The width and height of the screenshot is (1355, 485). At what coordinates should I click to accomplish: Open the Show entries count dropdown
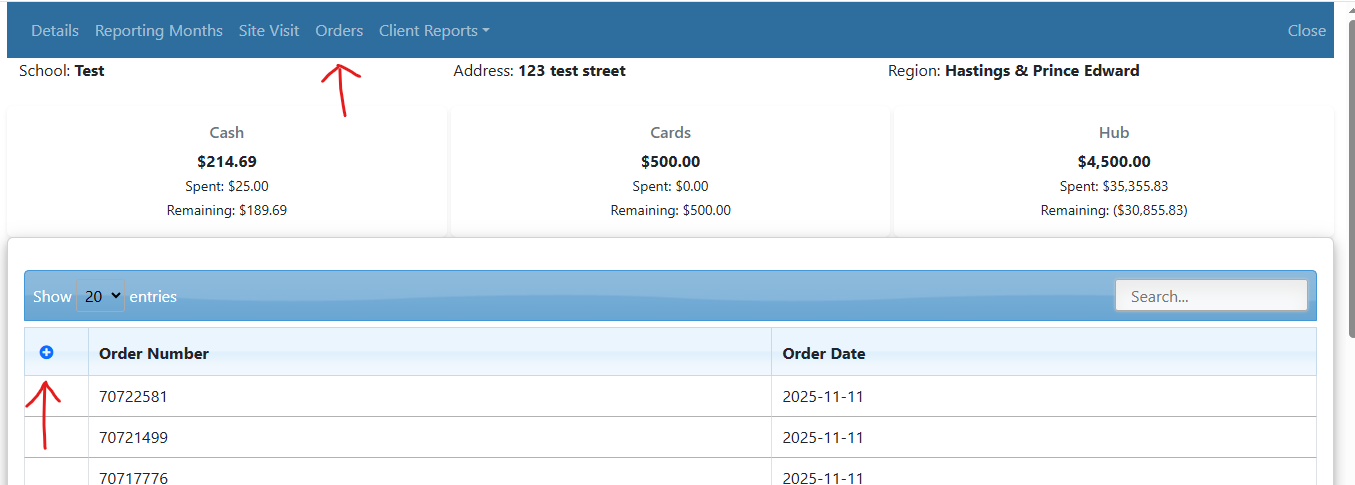(101, 296)
